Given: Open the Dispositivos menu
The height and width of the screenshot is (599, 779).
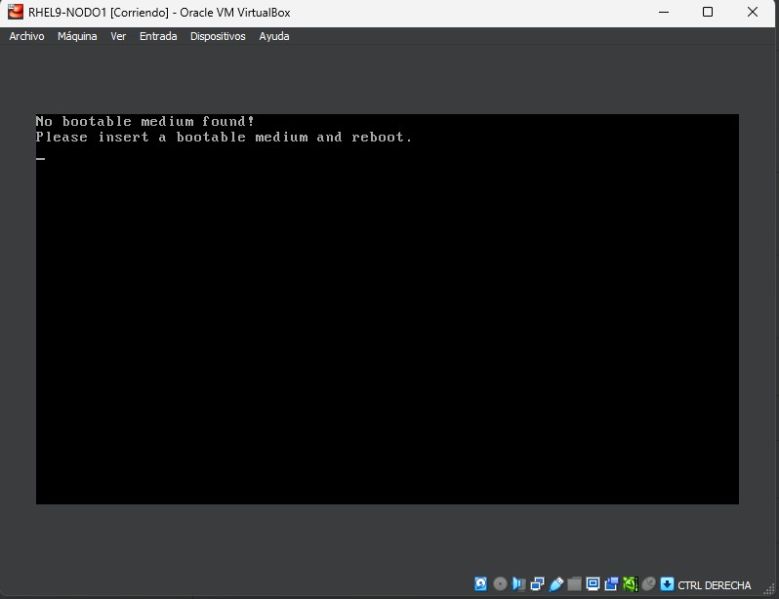Looking at the screenshot, I should coord(218,36).
